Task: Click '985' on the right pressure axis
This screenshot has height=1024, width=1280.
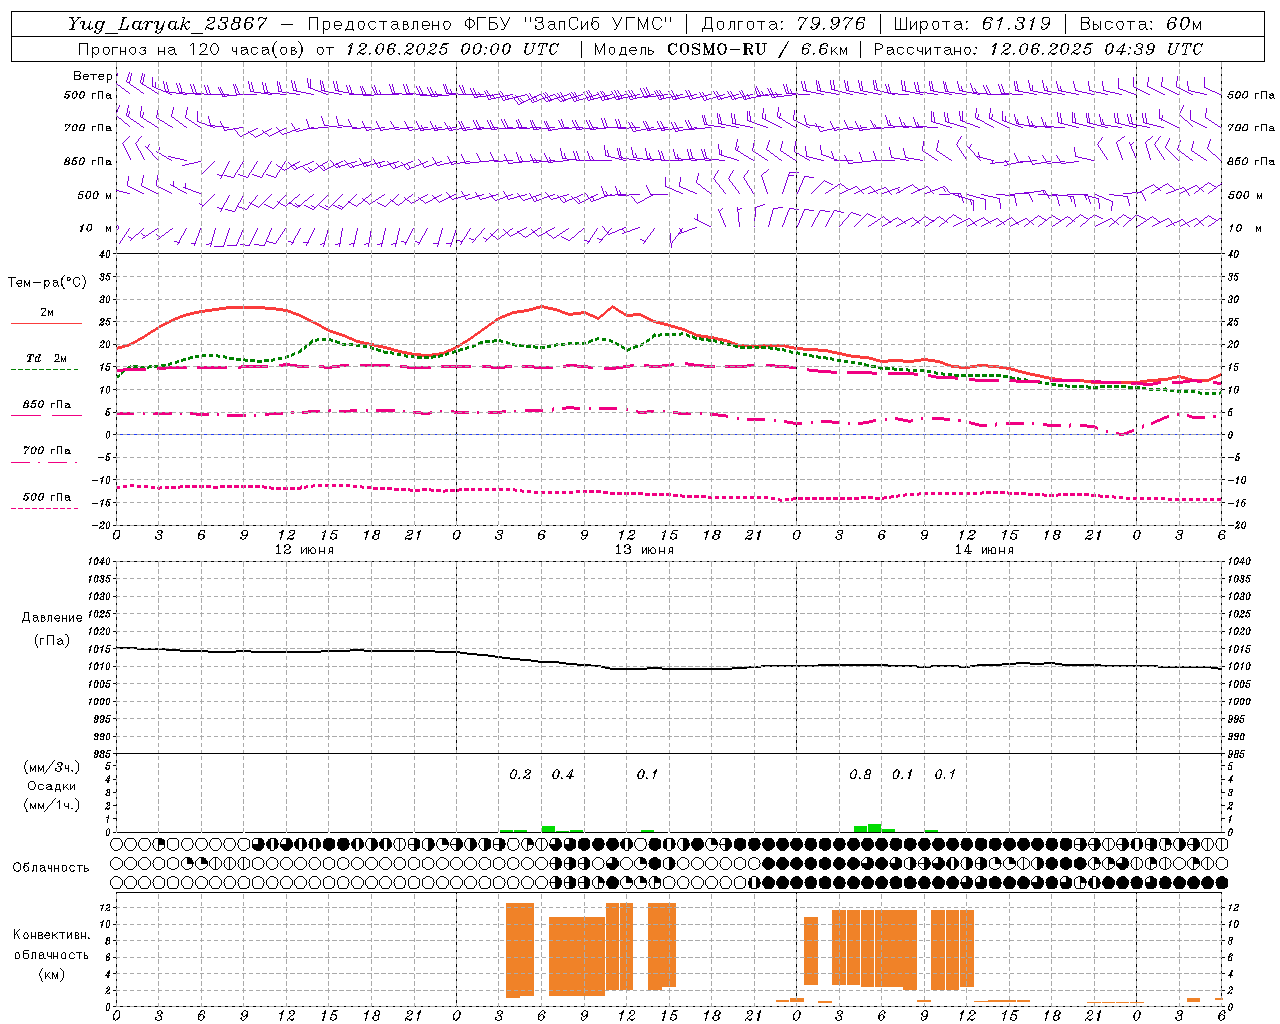Action: pyautogui.click(x=1238, y=754)
